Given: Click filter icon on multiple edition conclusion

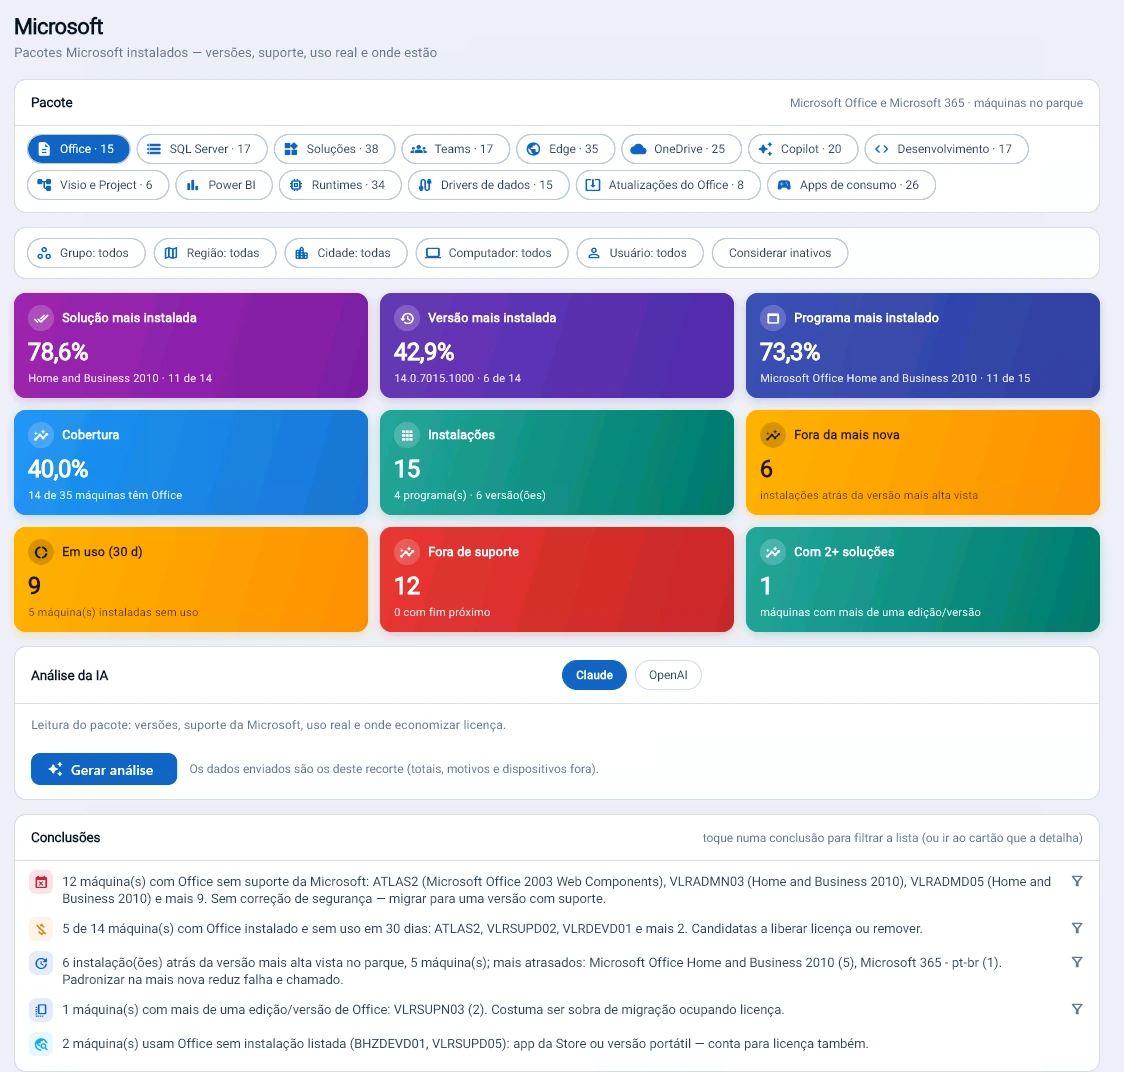Looking at the screenshot, I should pos(1076,1010).
